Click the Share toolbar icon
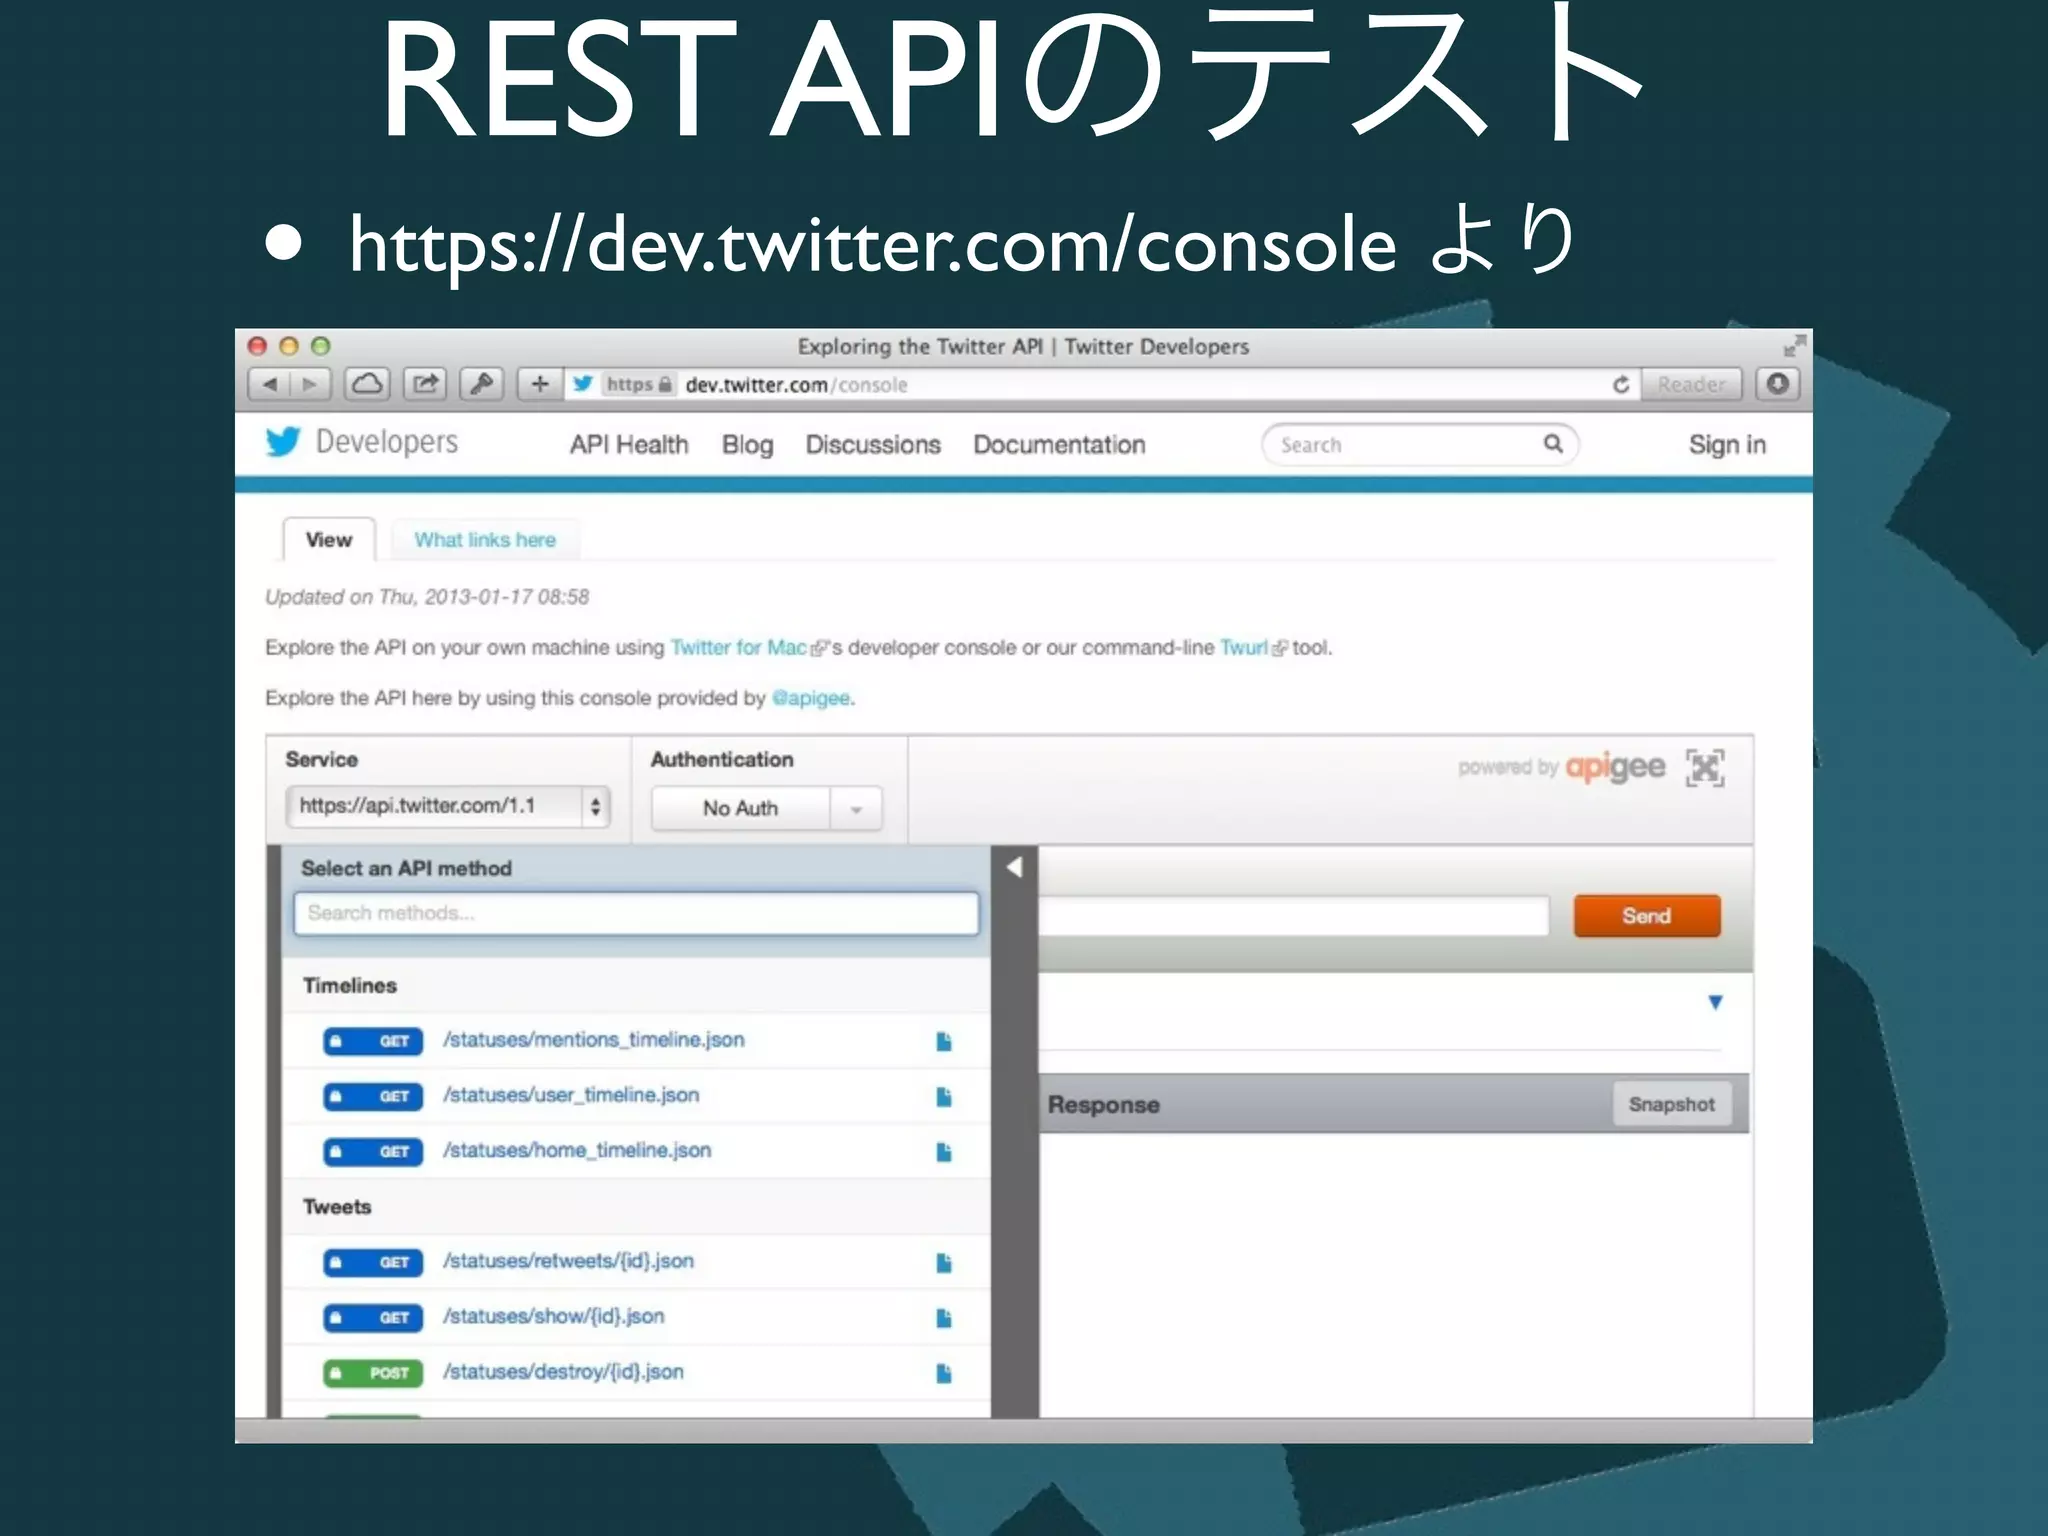 pos(425,384)
